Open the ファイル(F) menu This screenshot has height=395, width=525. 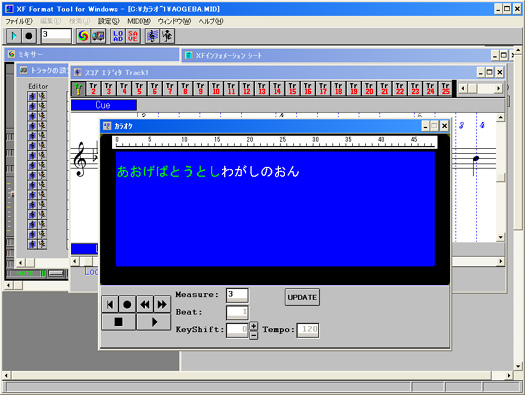pos(19,21)
